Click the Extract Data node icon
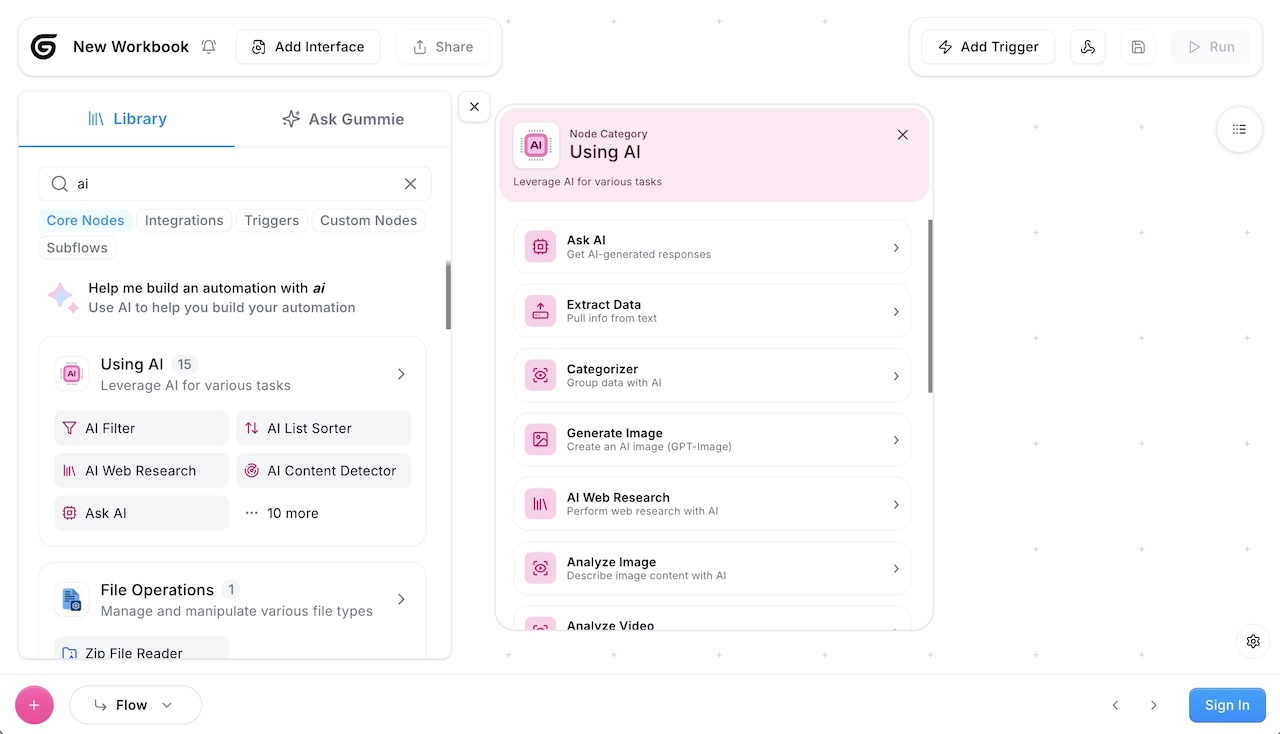Viewport: 1280px width, 734px height. (540, 311)
